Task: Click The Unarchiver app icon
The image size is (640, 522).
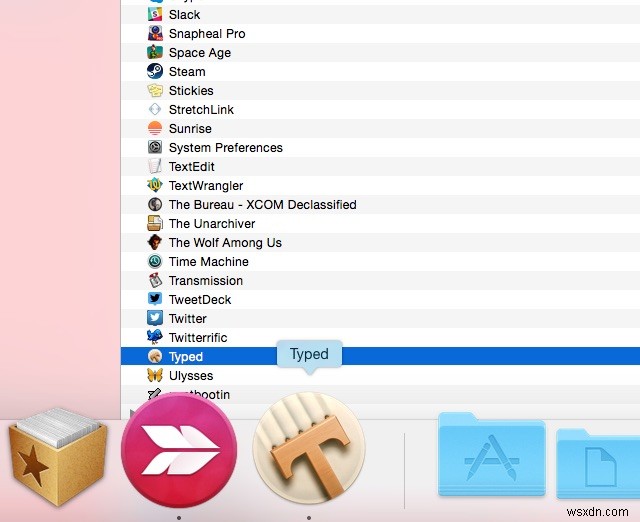Action: tap(155, 224)
